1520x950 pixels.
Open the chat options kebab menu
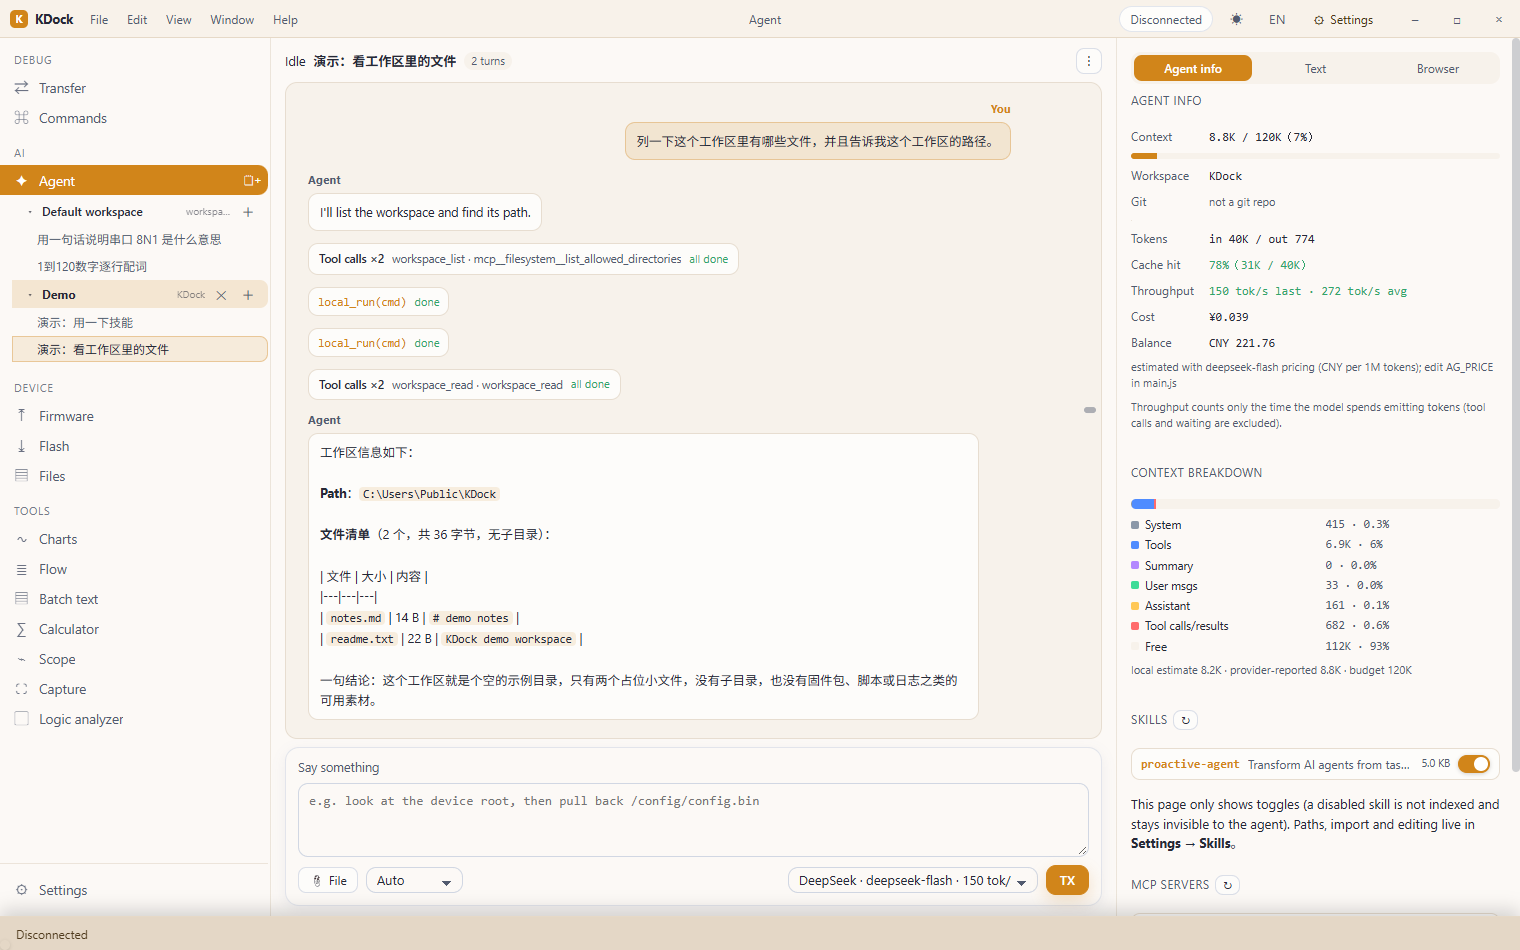(x=1089, y=61)
